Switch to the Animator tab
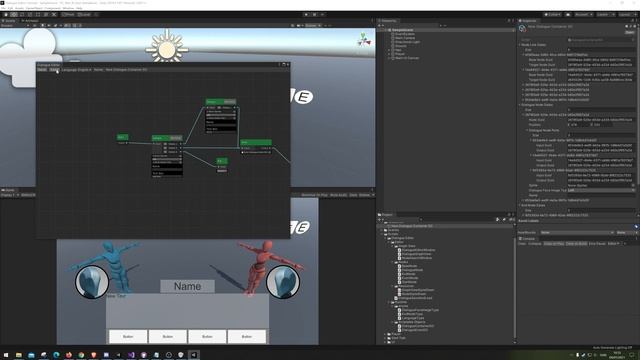Screen dimensions: 640x360 [x=30, y=20]
